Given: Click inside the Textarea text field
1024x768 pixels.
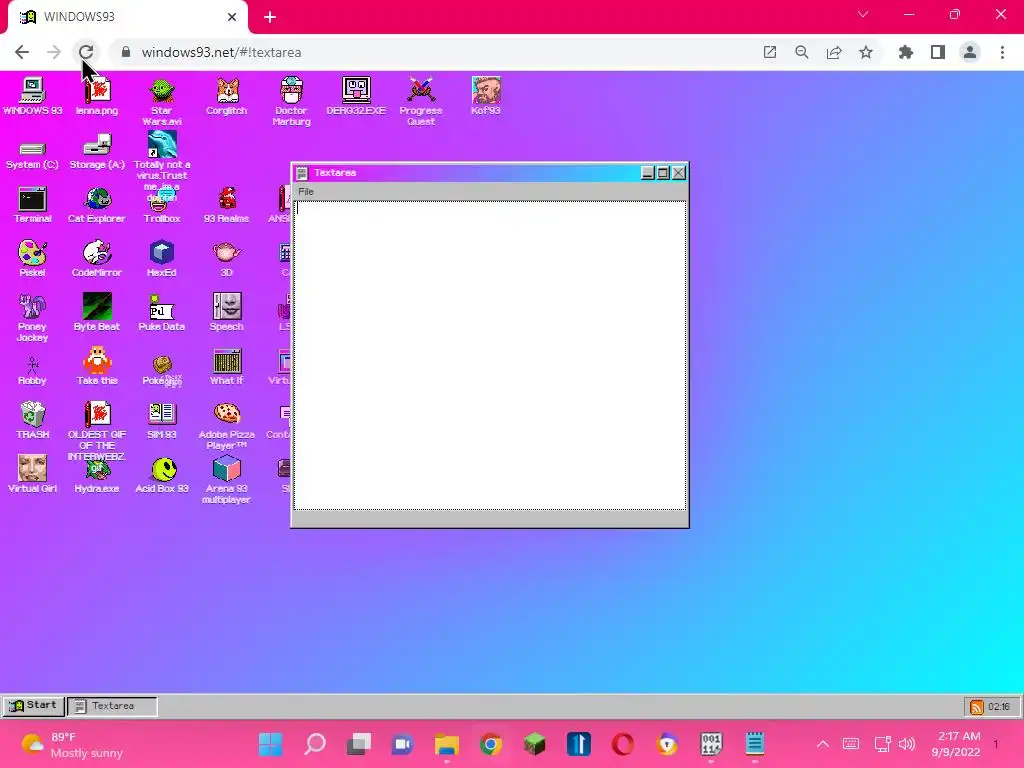Looking at the screenshot, I should pos(490,355).
